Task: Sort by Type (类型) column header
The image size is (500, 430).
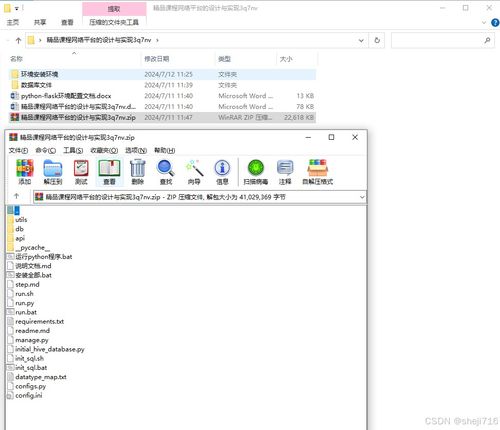Action: (224, 59)
